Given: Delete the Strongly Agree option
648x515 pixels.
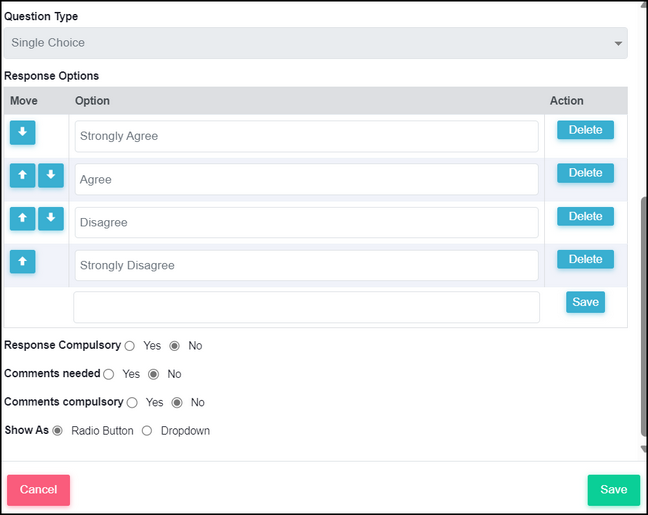Looking at the screenshot, I should point(585,130).
